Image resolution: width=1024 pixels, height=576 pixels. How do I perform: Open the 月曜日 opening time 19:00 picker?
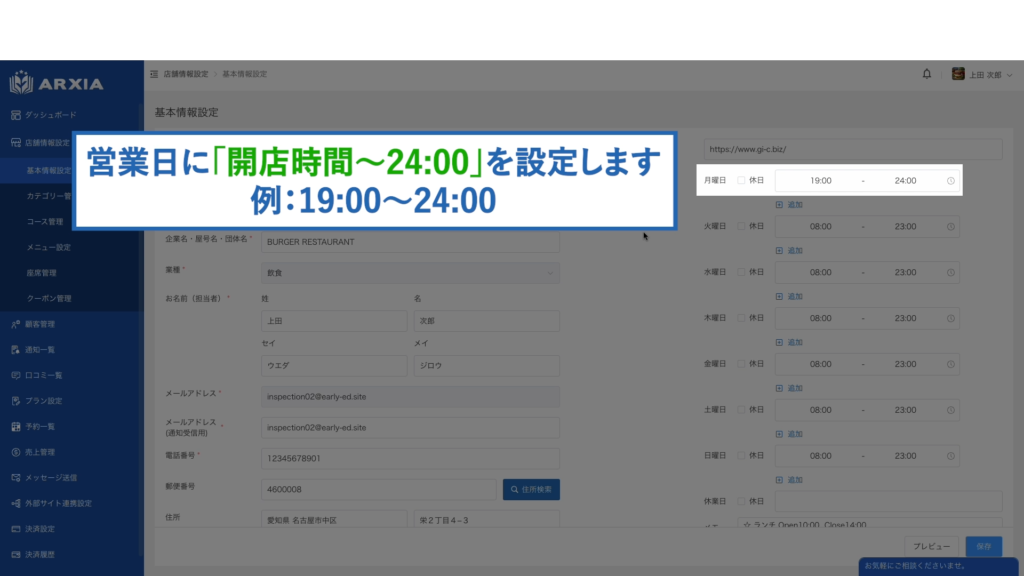tap(820, 181)
